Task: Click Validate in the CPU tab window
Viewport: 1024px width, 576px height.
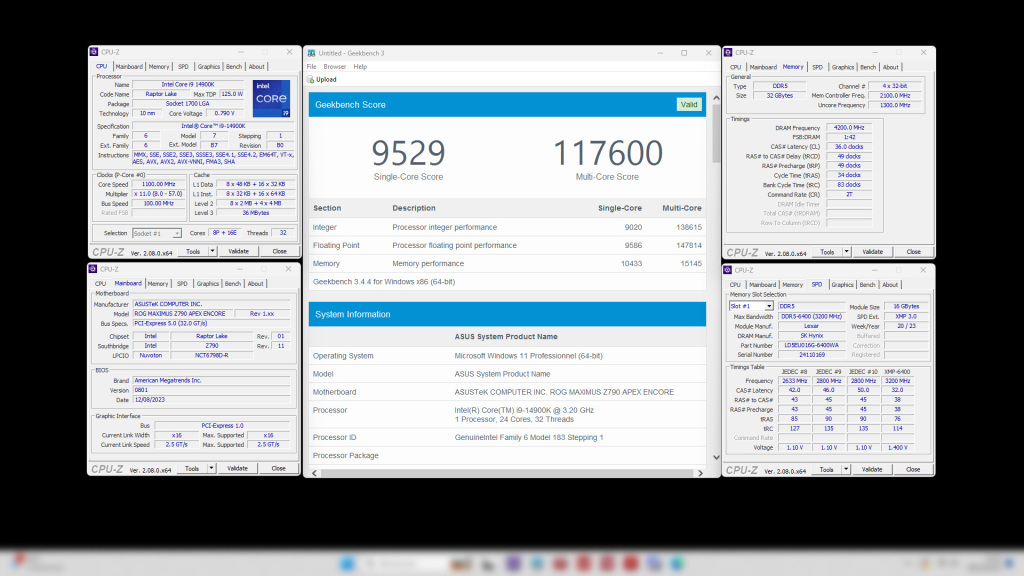Action: pyautogui.click(x=238, y=251)
